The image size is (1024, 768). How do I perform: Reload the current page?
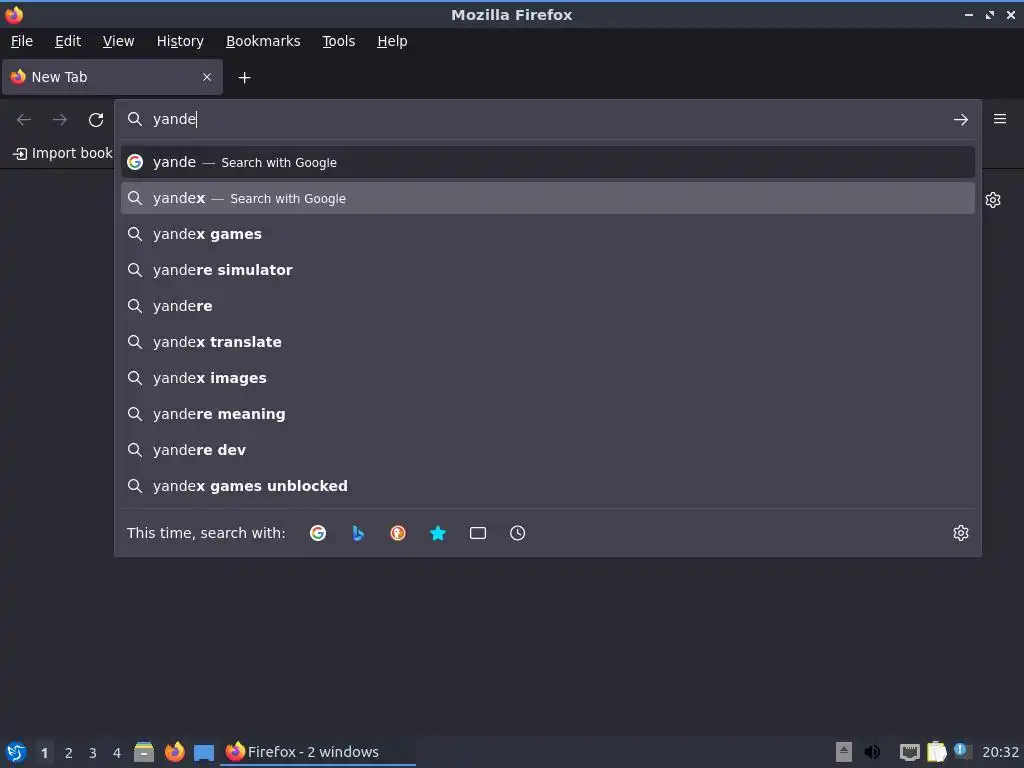point(96,120)
